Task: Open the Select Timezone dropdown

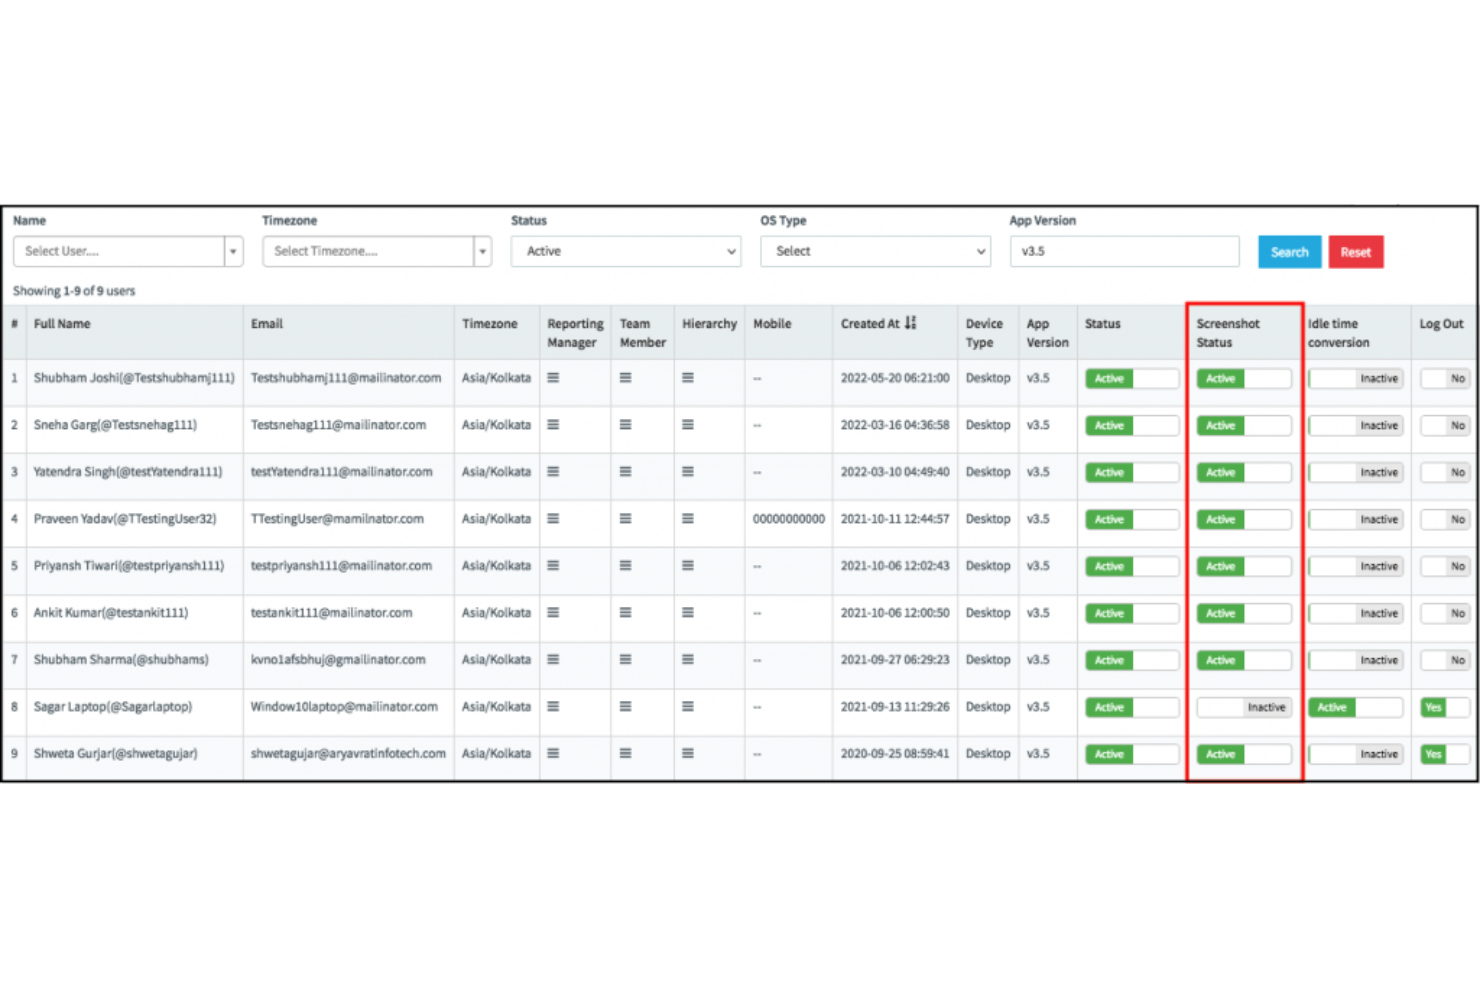Action: (377, 251)
